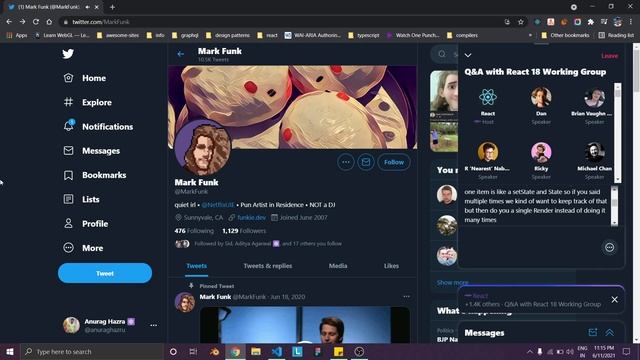Open a new browser tab

(112, 7)
